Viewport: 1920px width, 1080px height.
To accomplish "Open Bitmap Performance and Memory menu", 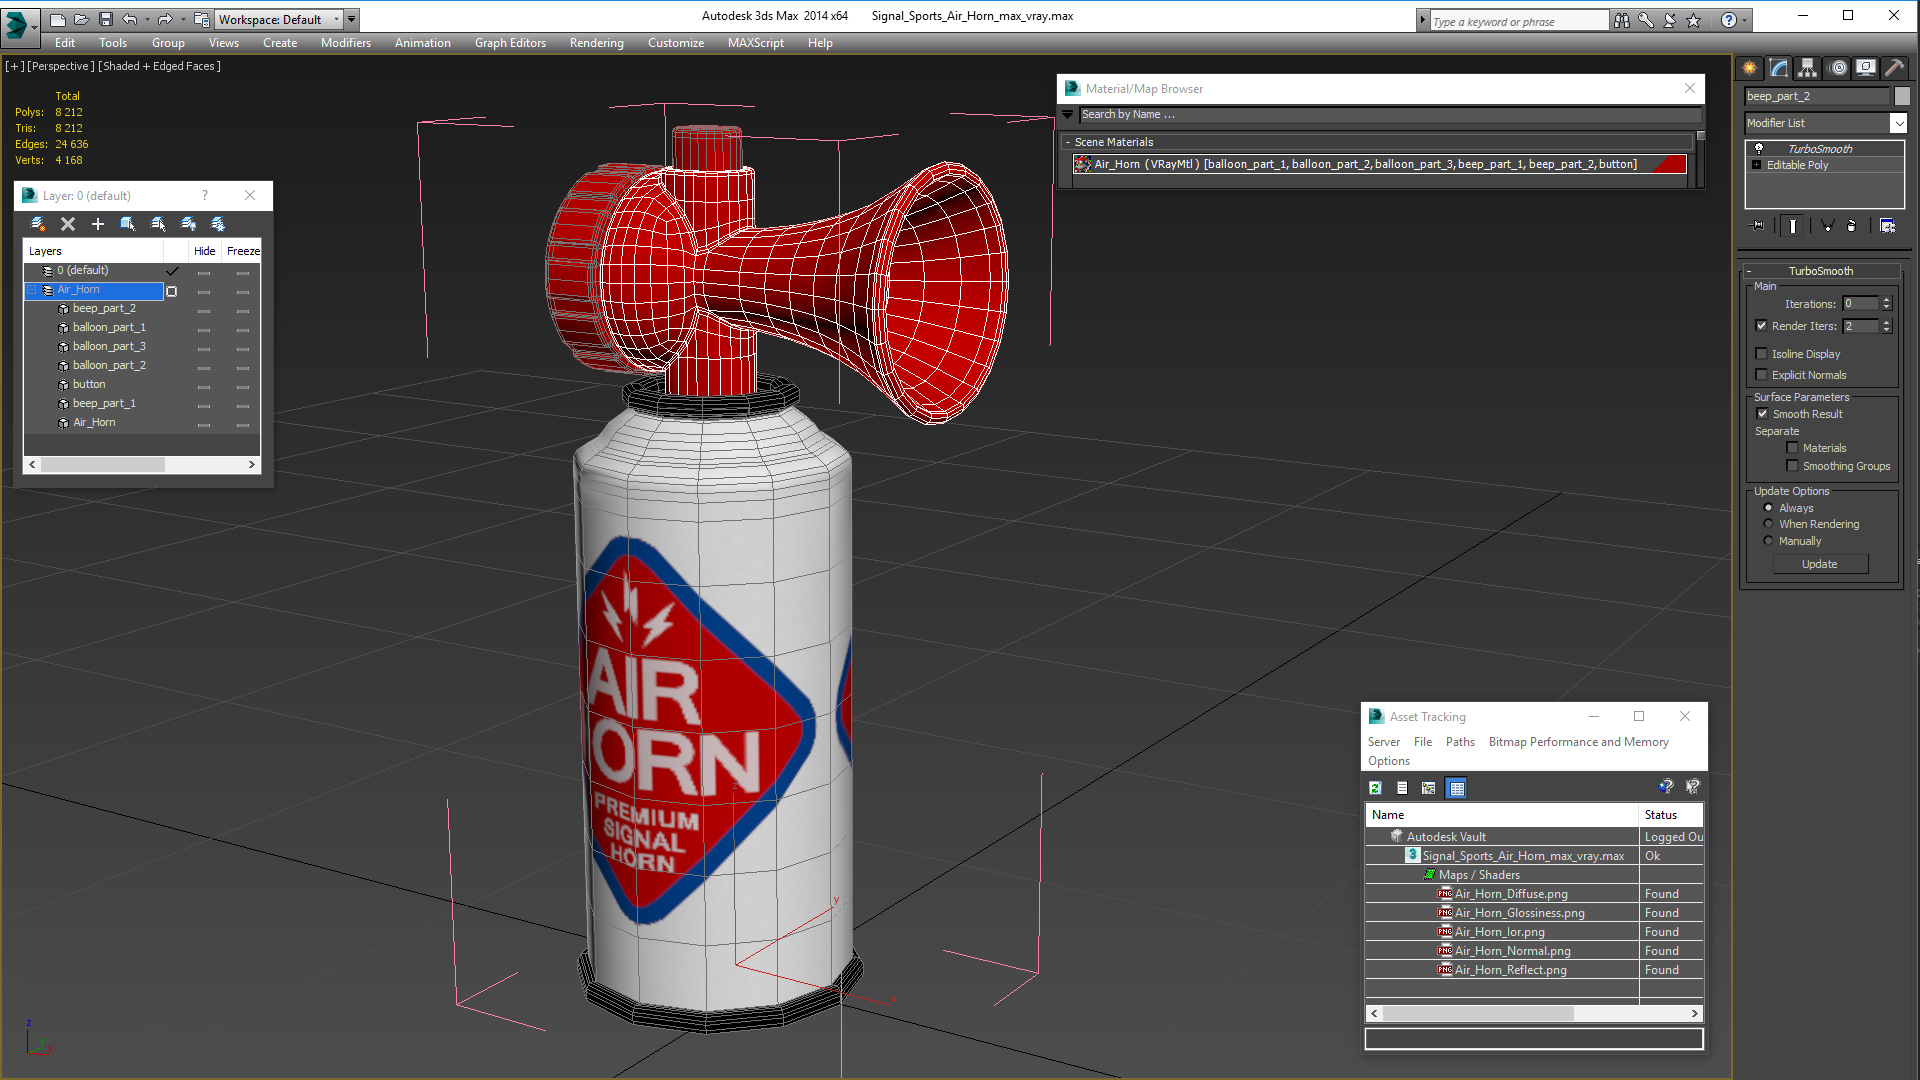I will (x=1578, y=742).
